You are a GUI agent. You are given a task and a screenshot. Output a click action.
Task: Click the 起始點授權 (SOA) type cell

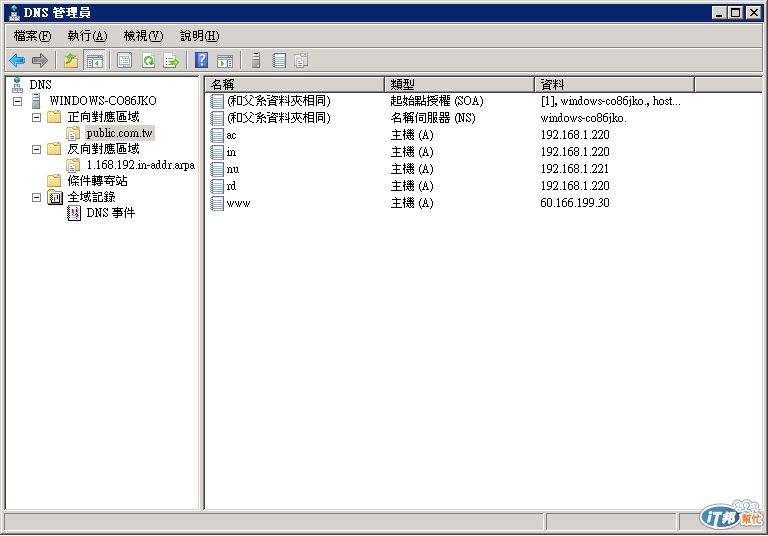pyautogui.click(x=437, y=101)
